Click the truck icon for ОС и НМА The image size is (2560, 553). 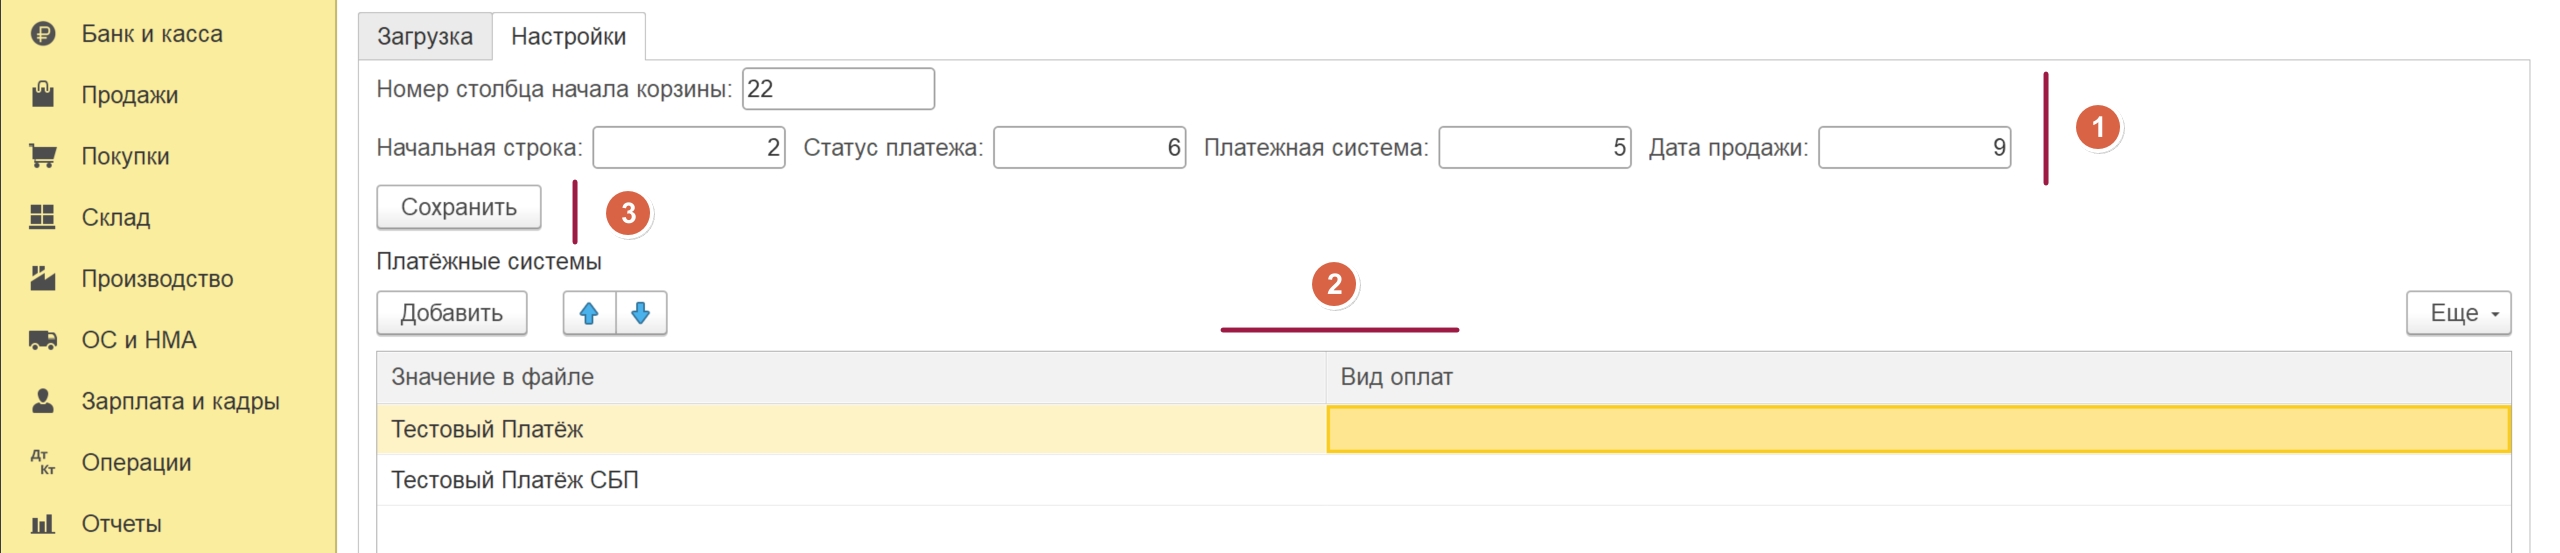(42, 340)
